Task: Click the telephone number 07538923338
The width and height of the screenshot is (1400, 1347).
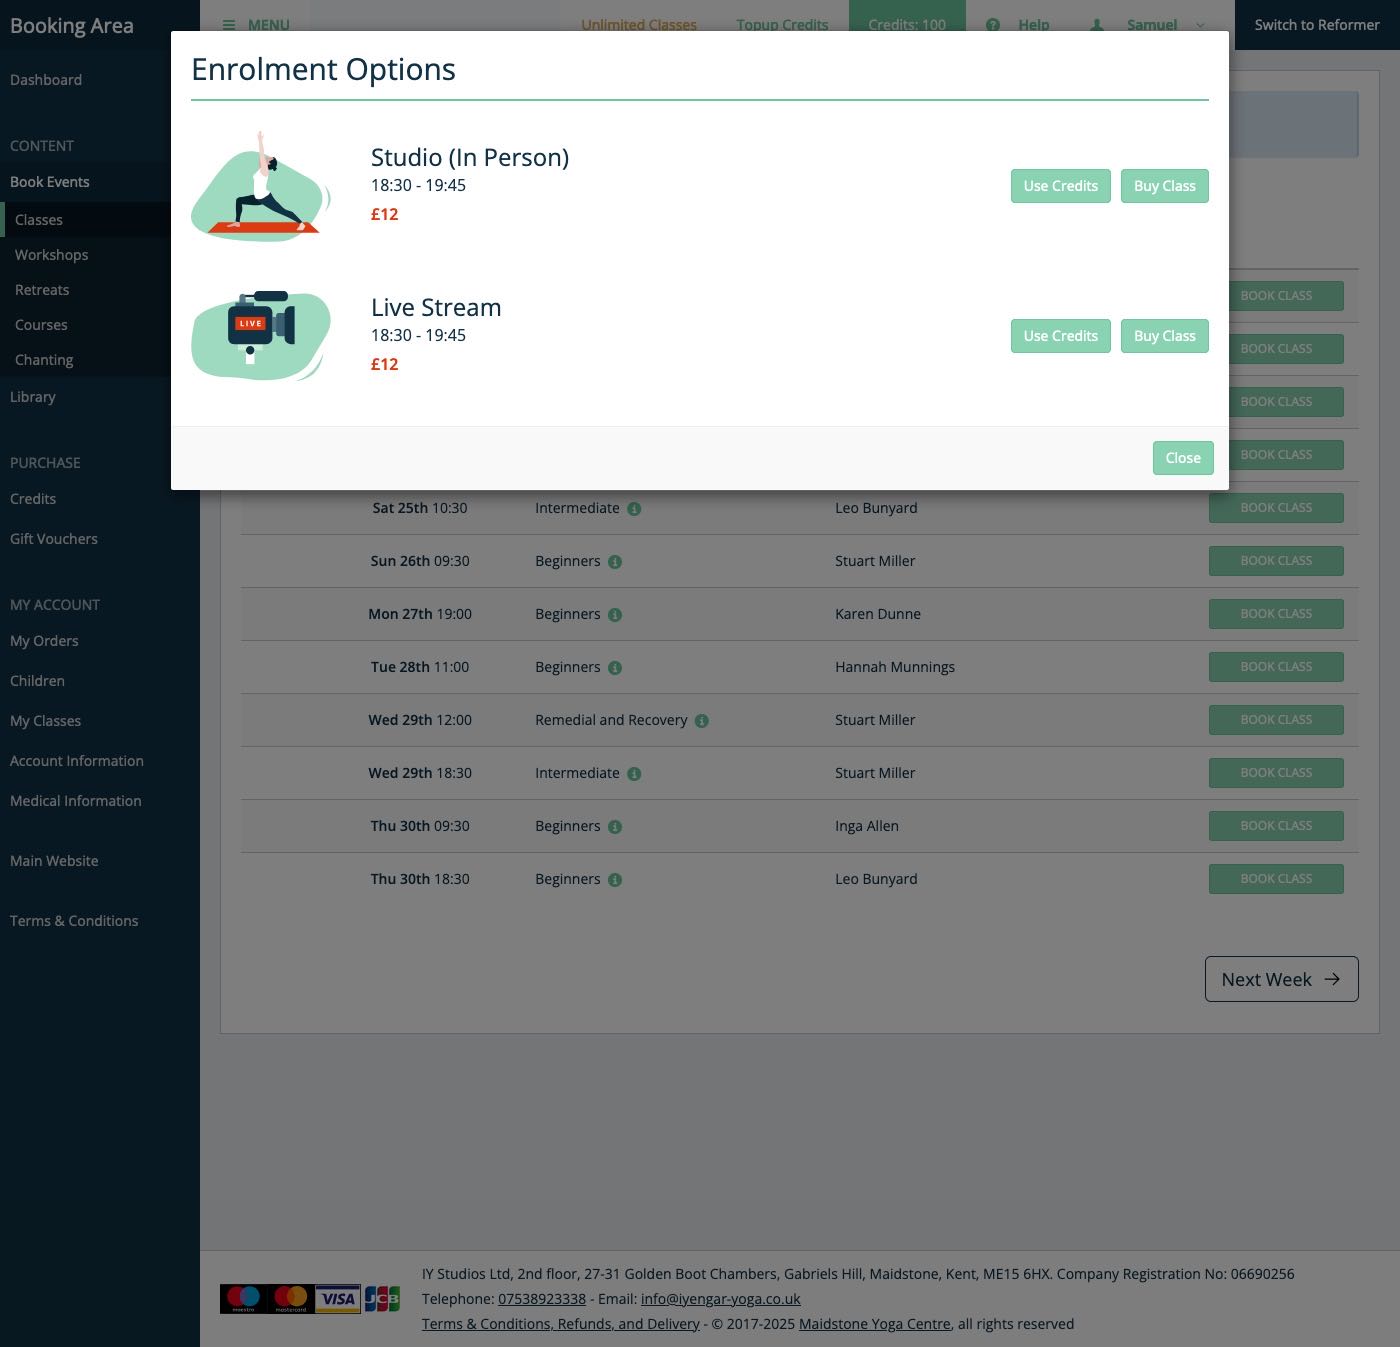Action: point(542,1299)
